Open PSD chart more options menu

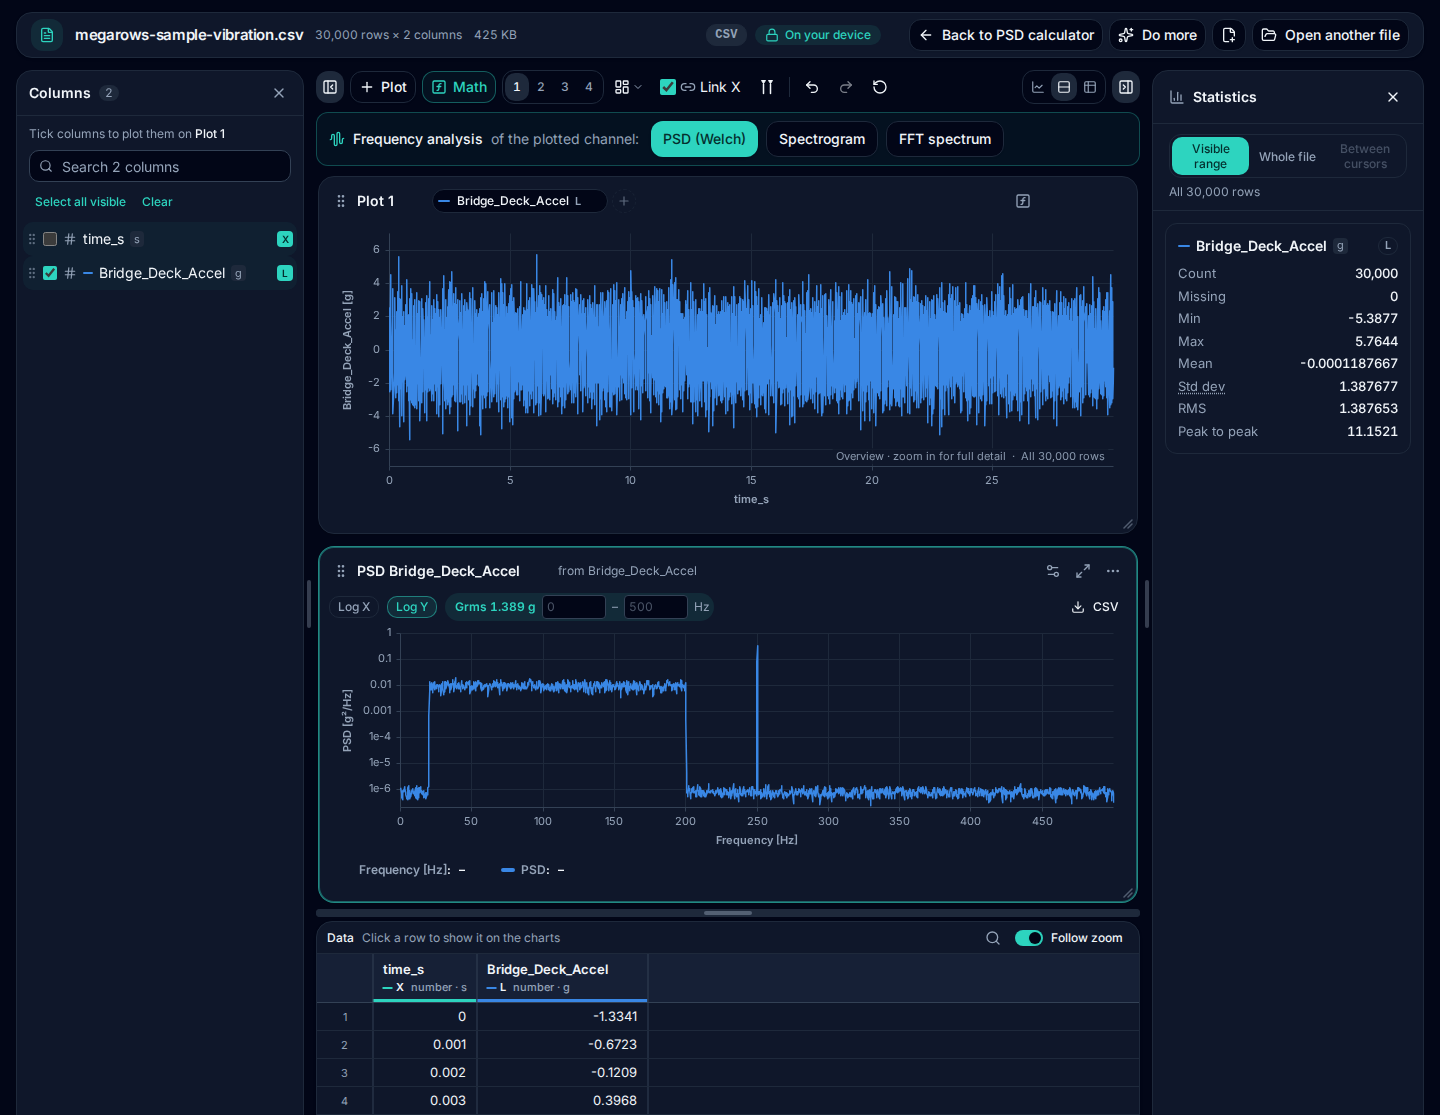tap(1113, 571)
